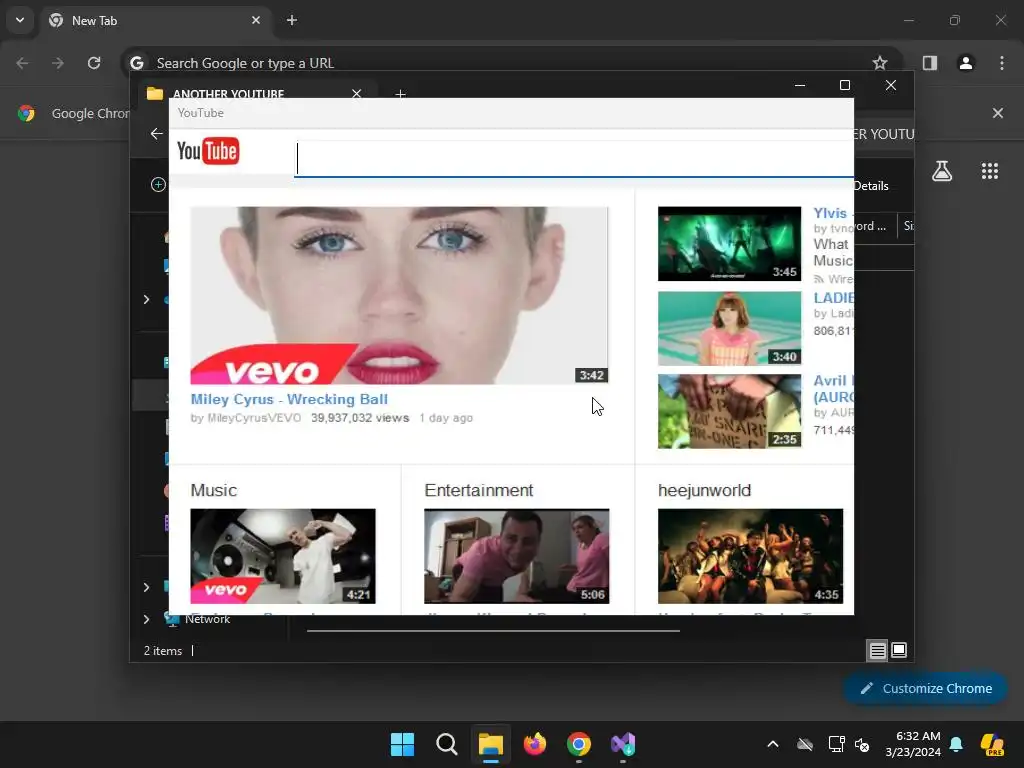Click the Explorer horizontal scrollbar
Viewport: 1024px width, 768px height.
pyautogui.click(x=493, y=631)
